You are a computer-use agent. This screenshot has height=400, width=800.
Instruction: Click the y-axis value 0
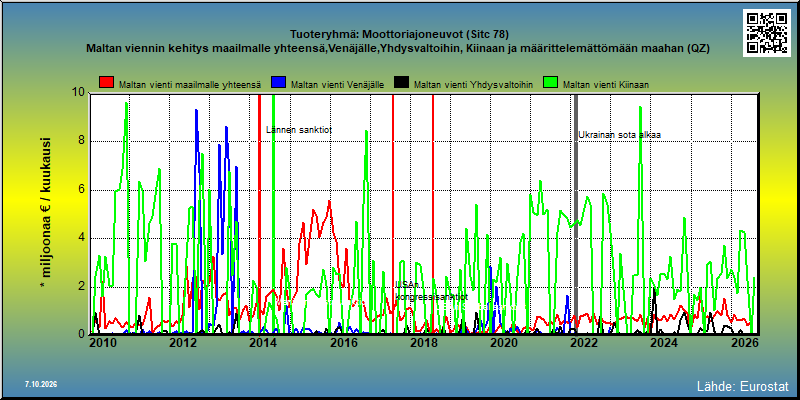82,334
